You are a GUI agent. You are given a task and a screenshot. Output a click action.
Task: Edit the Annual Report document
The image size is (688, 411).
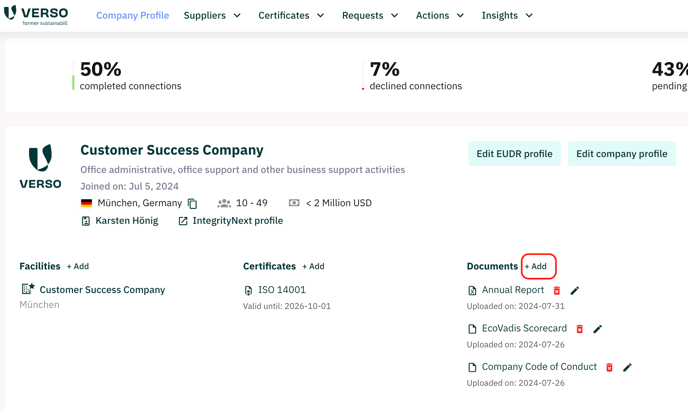575,290
